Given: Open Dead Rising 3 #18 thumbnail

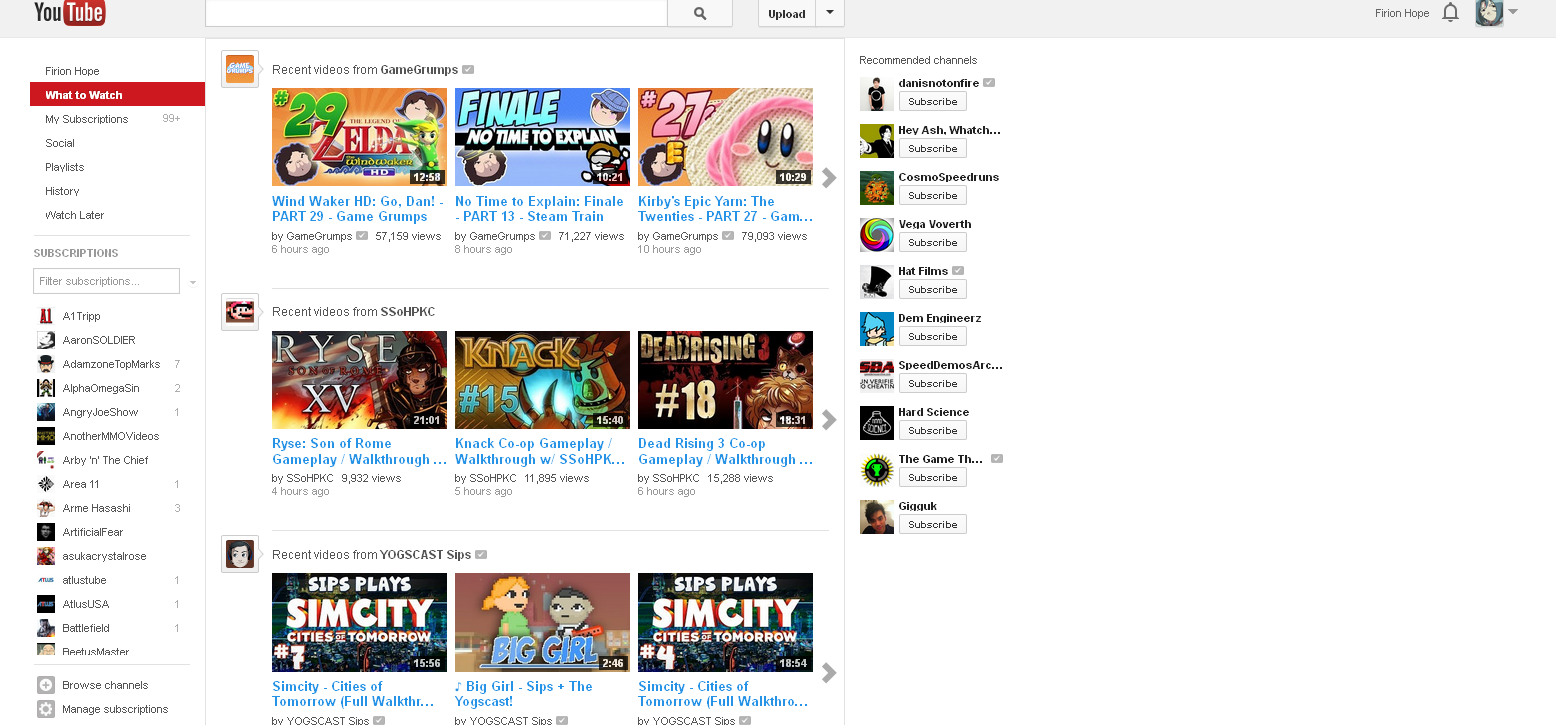Looking at the screenshot, I should 725,380.
